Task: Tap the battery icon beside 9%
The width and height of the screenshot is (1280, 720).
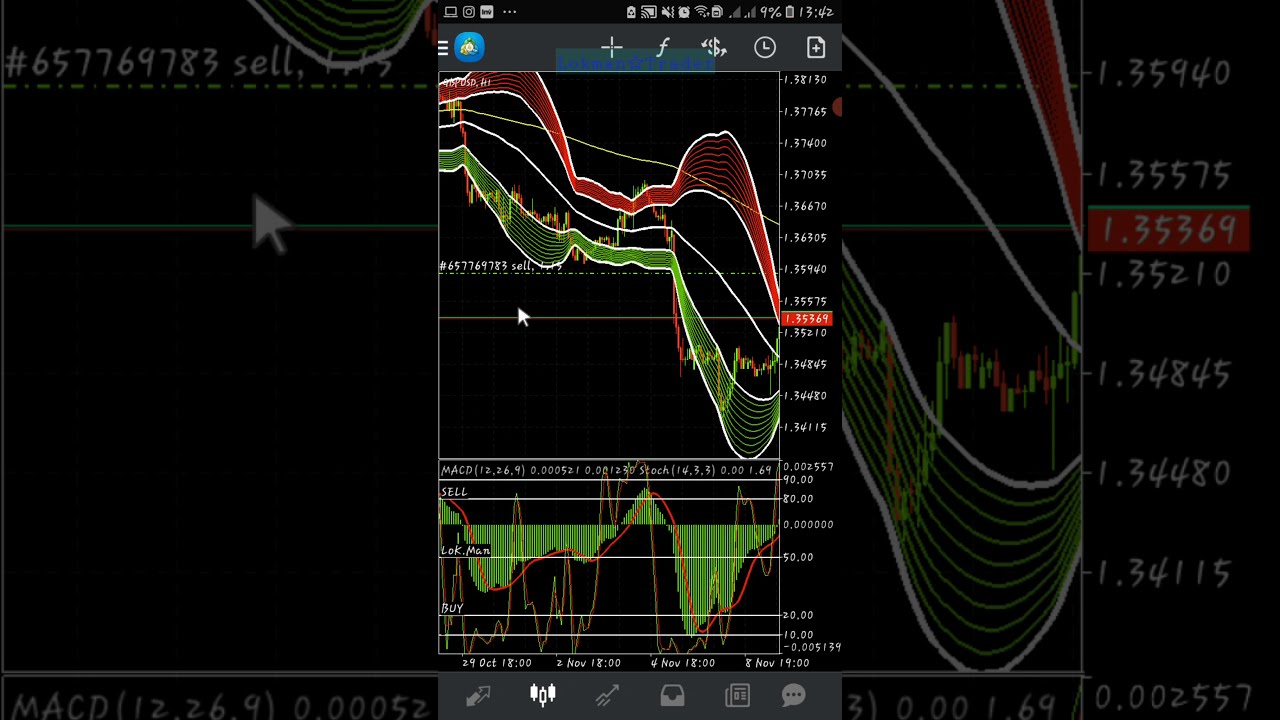Action: tap(790, 12)
